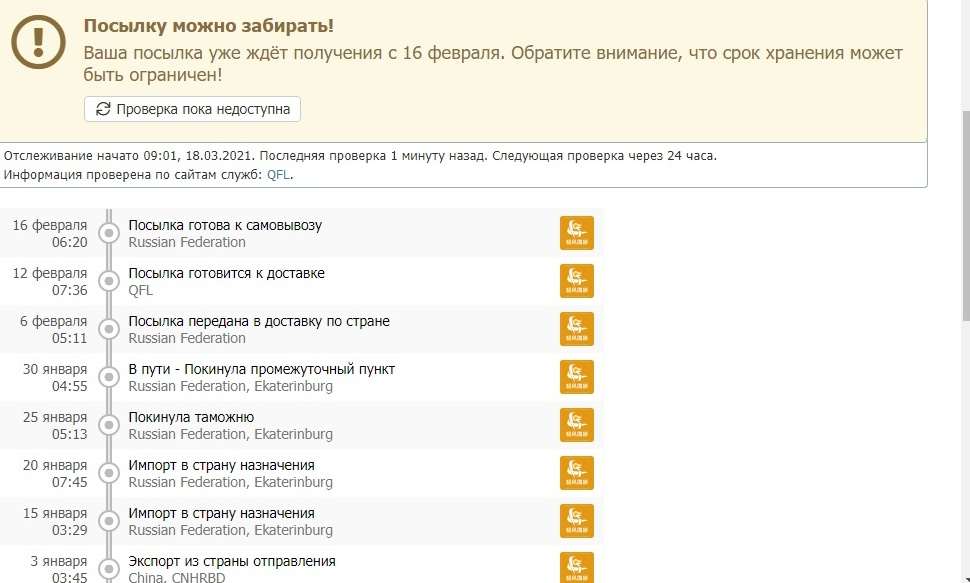
Task: Click the carrier icon on 'В пути' row
Action: pos(577,377)
